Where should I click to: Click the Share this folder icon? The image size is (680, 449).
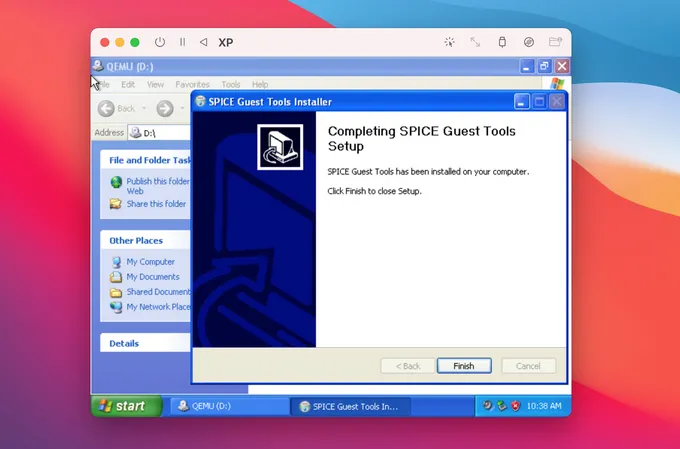(115, 203)
